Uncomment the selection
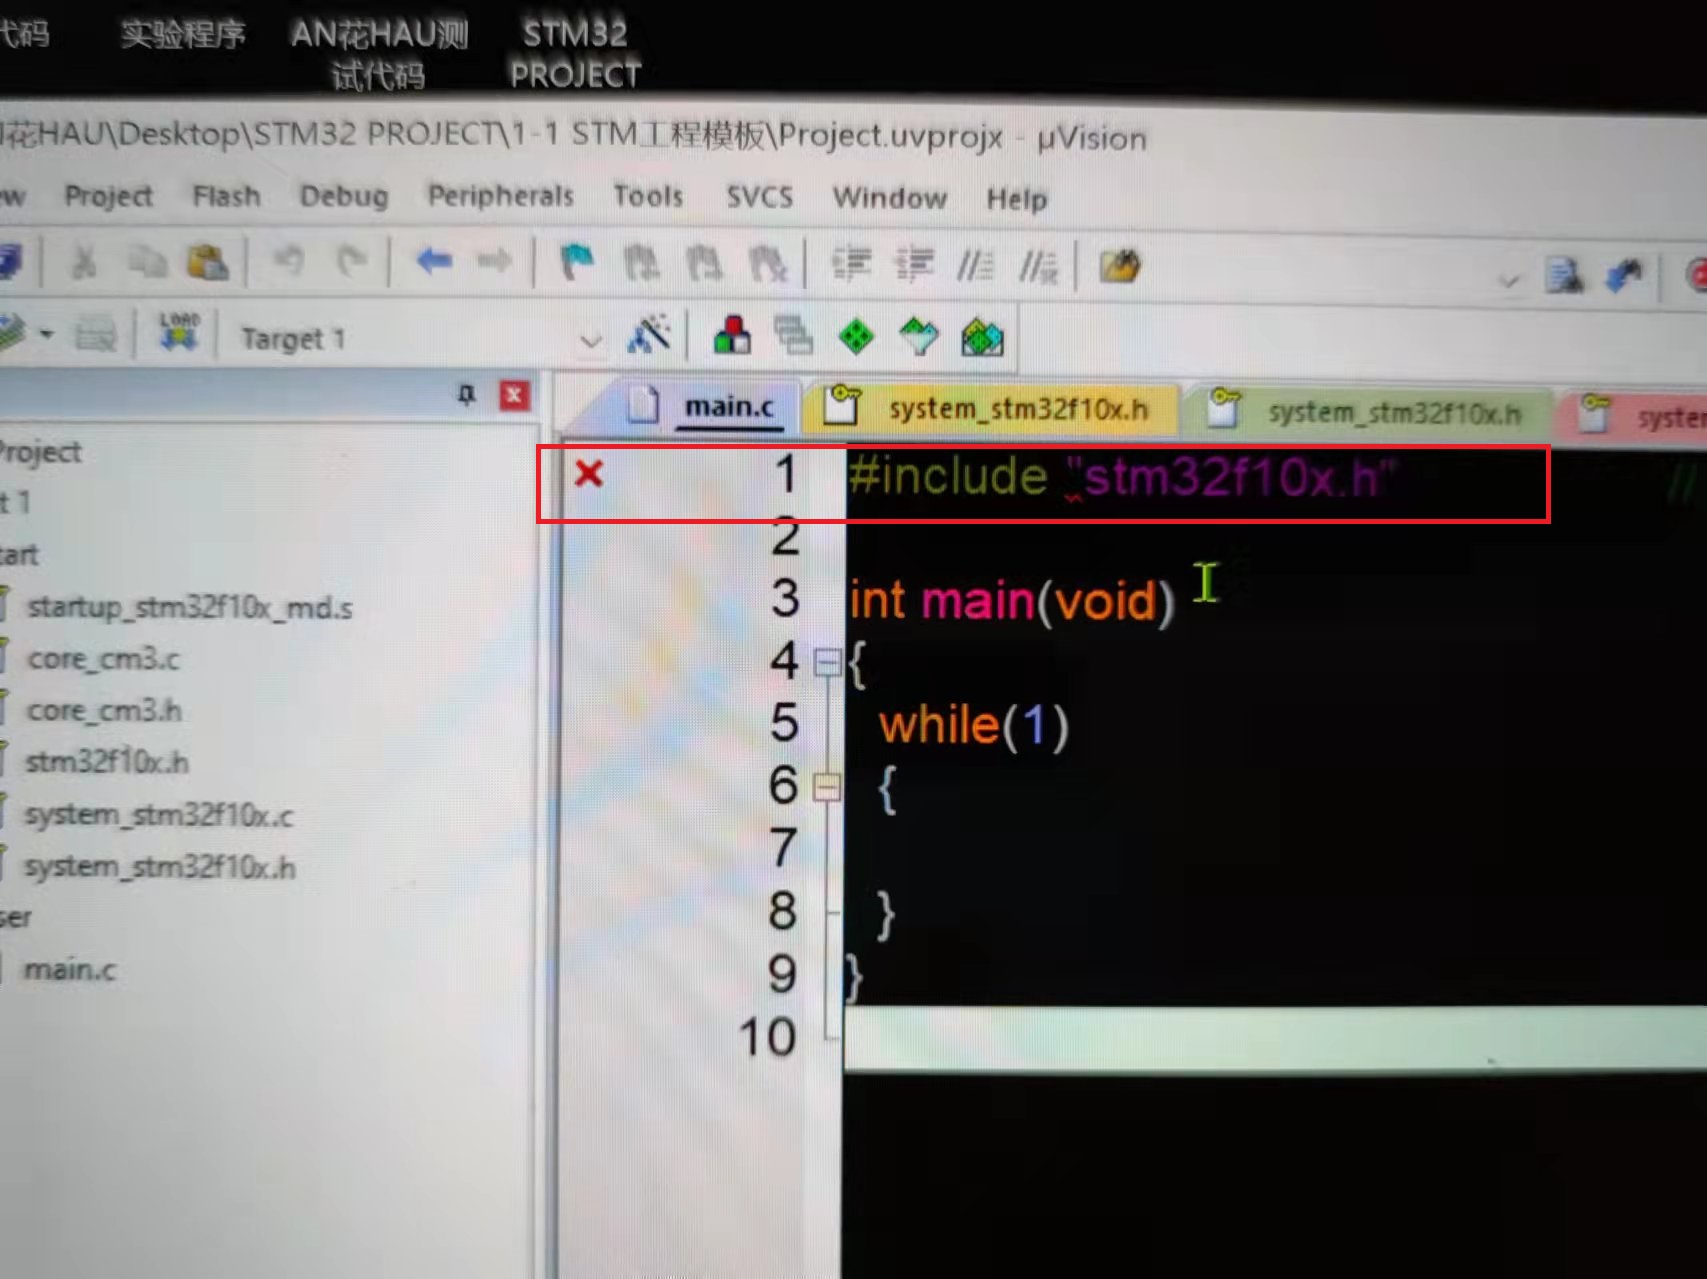The width and height of the screenshot is (1707, 1279). (x=1038, y=266)
